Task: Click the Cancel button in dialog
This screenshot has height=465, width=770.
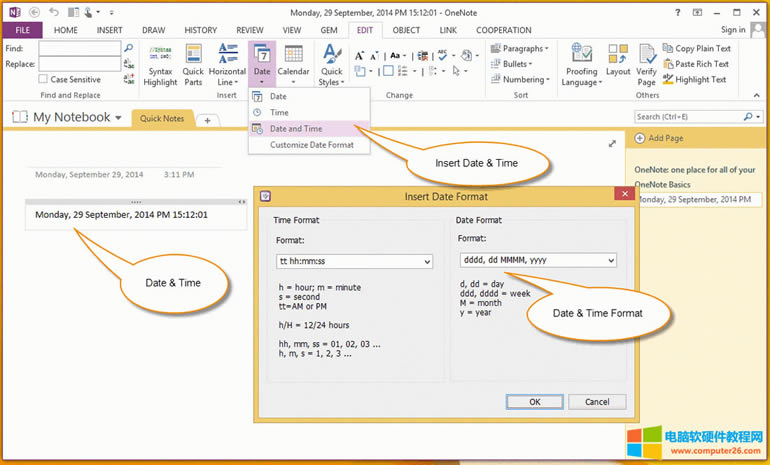Action: 597,401
